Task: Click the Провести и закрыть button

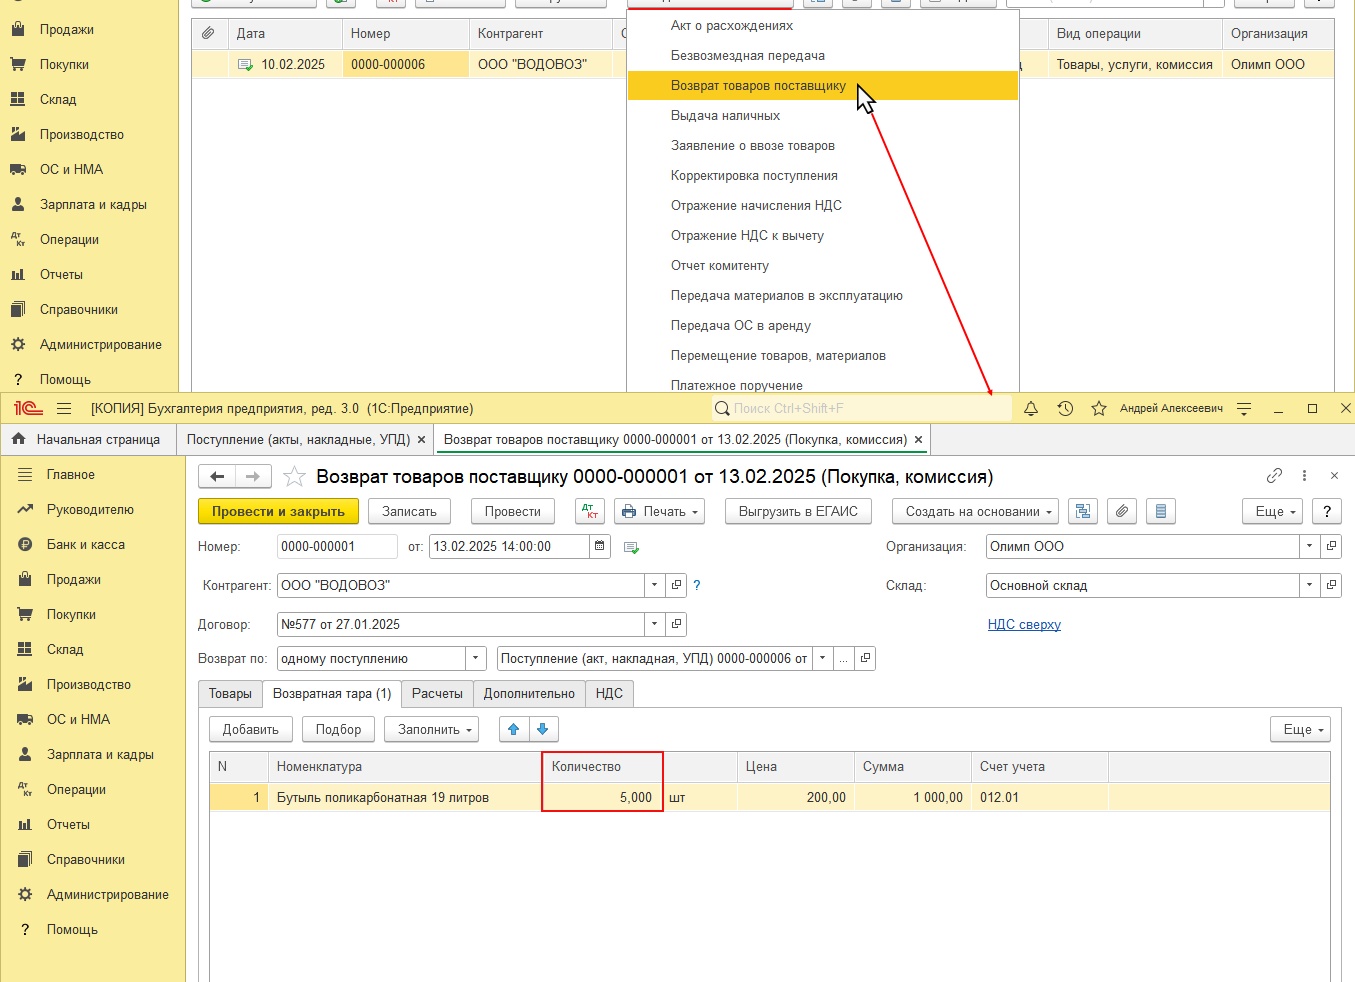Action: tap(278, 511)
